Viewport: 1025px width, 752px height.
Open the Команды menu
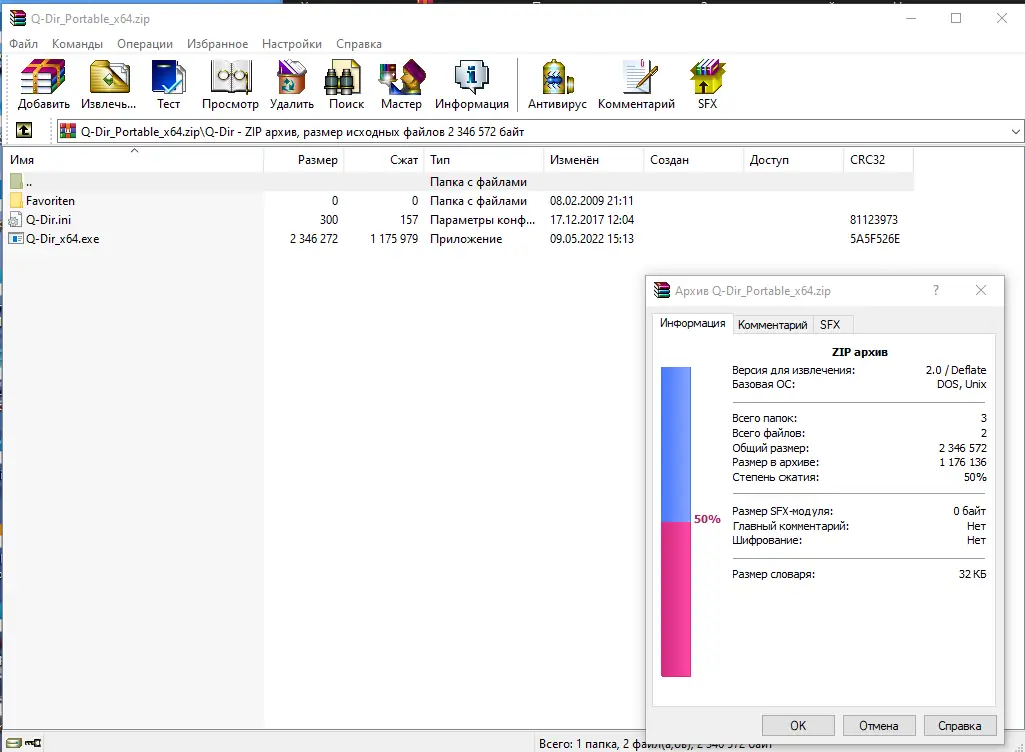click(77, 44)
